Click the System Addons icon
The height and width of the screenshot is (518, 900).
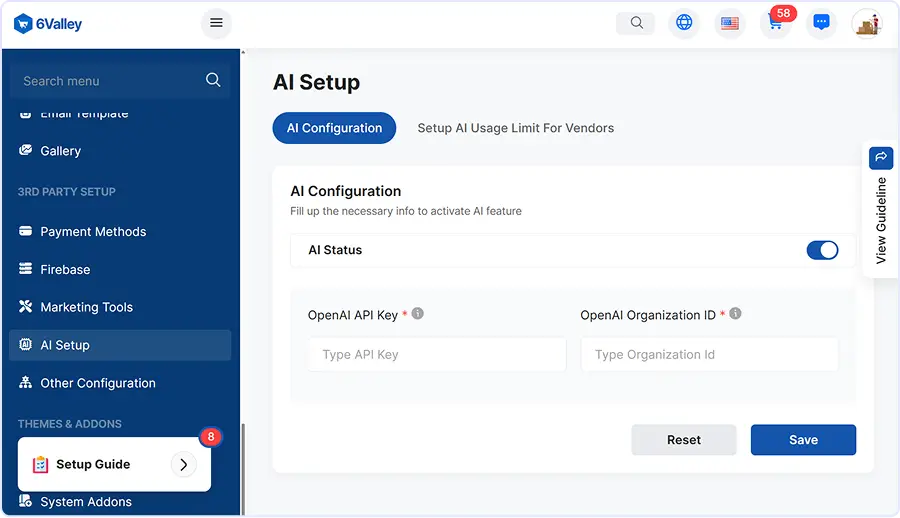point(25,501)
